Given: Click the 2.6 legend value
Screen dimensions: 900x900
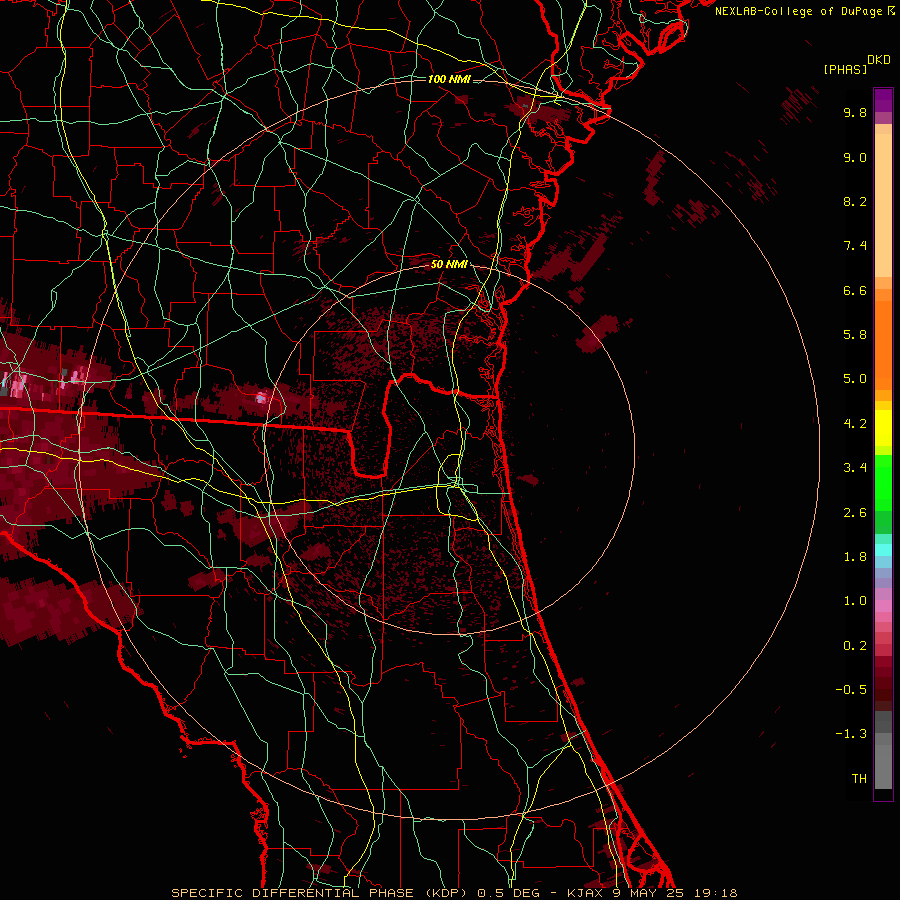Looking at the screenshot, I should [855, 513].
